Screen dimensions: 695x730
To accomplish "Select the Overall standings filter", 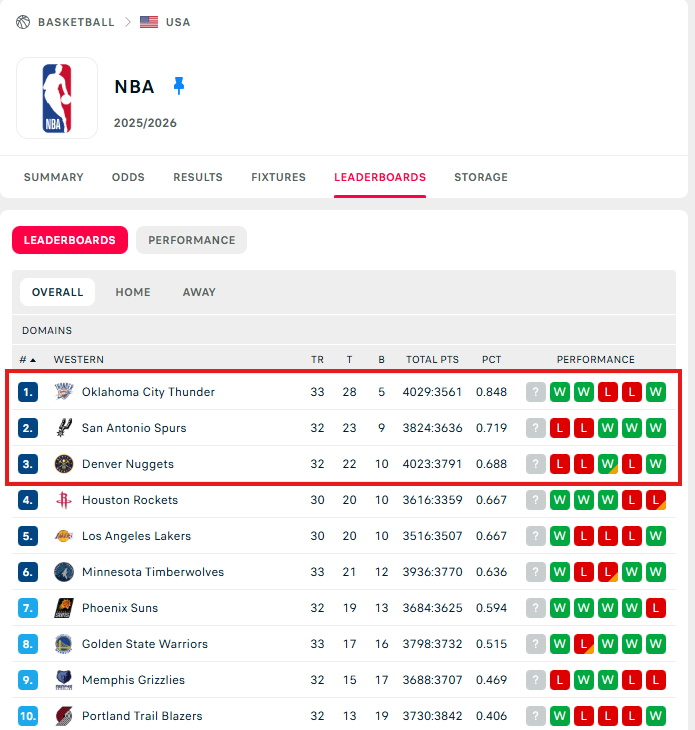I will coord(57,292).
